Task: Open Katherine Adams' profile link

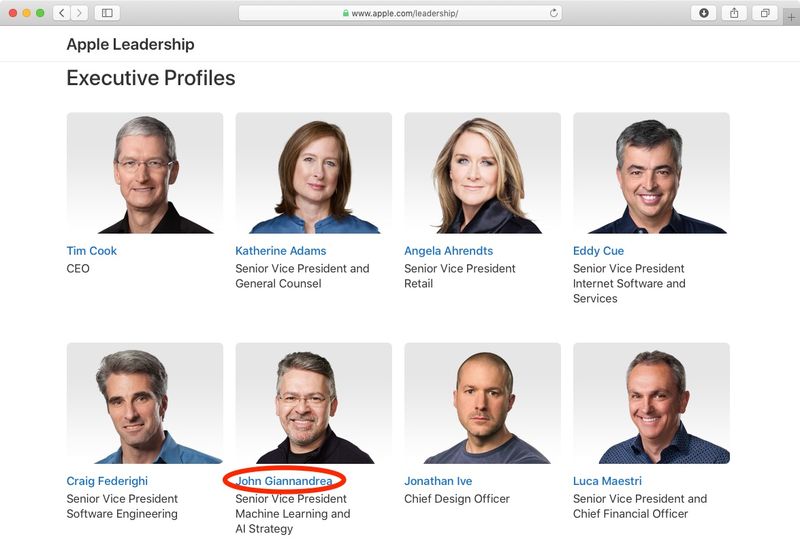Action: pos(281,251)
